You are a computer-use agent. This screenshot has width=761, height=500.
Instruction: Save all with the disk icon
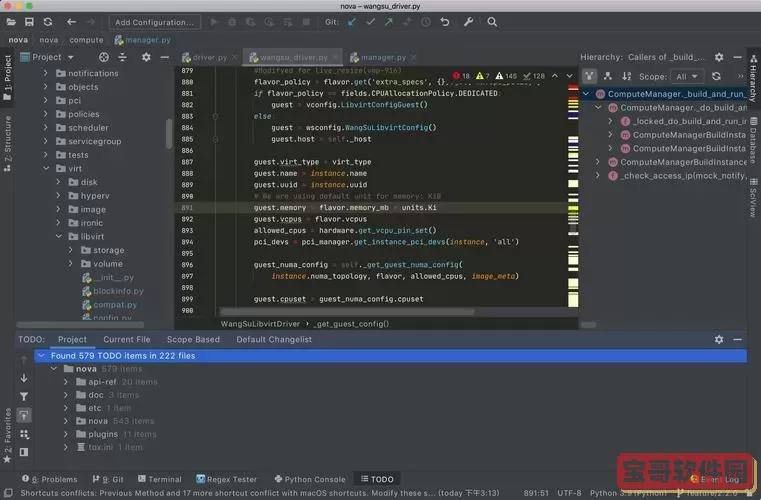(29, 22)
